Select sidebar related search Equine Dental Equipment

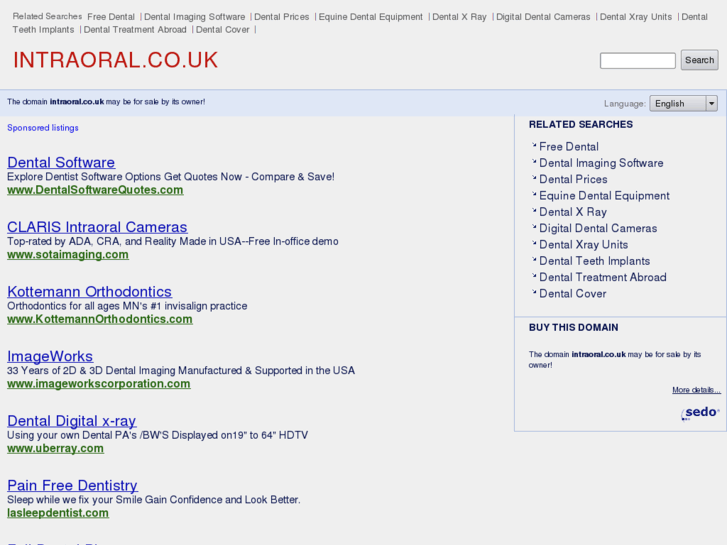(604, 196)
